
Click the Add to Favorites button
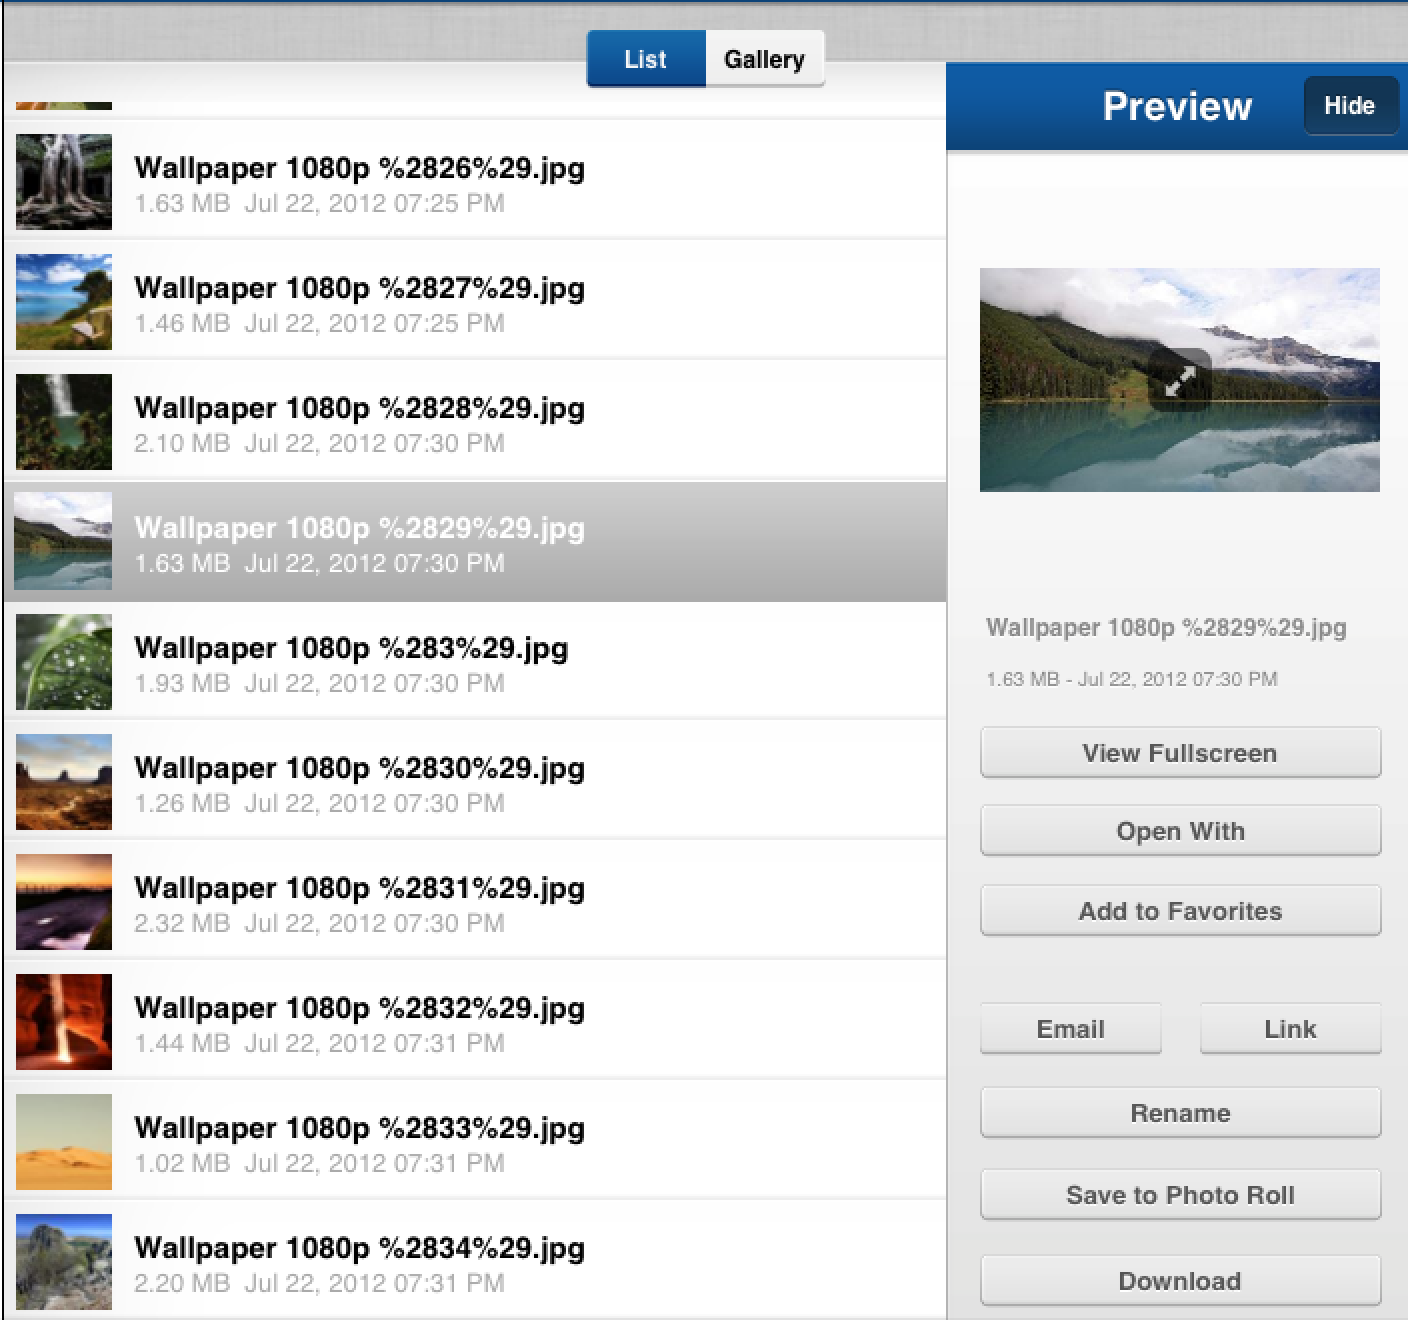click(x=1180, y=911)
